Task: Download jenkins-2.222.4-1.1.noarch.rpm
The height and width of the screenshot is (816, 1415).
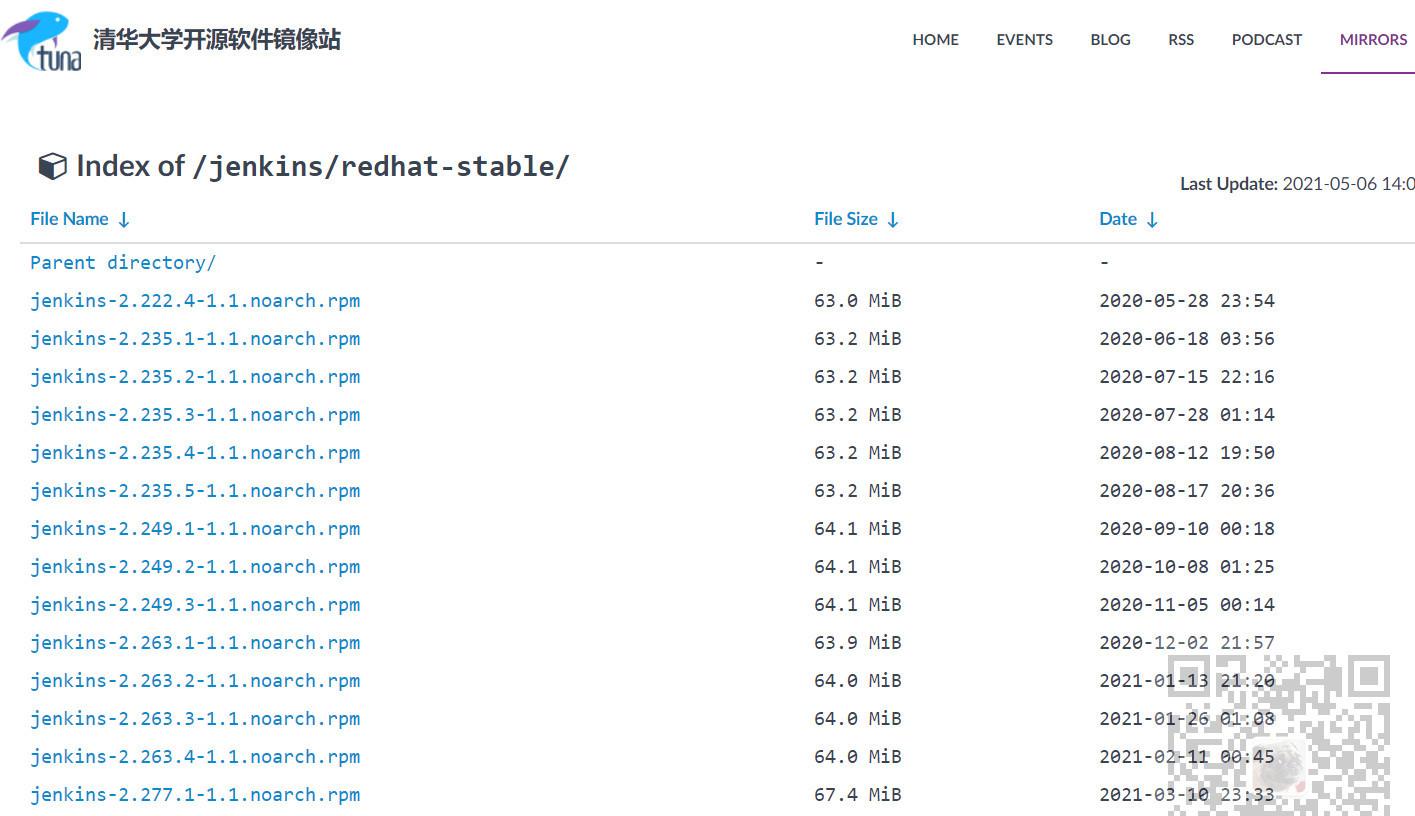Action: 195,300
